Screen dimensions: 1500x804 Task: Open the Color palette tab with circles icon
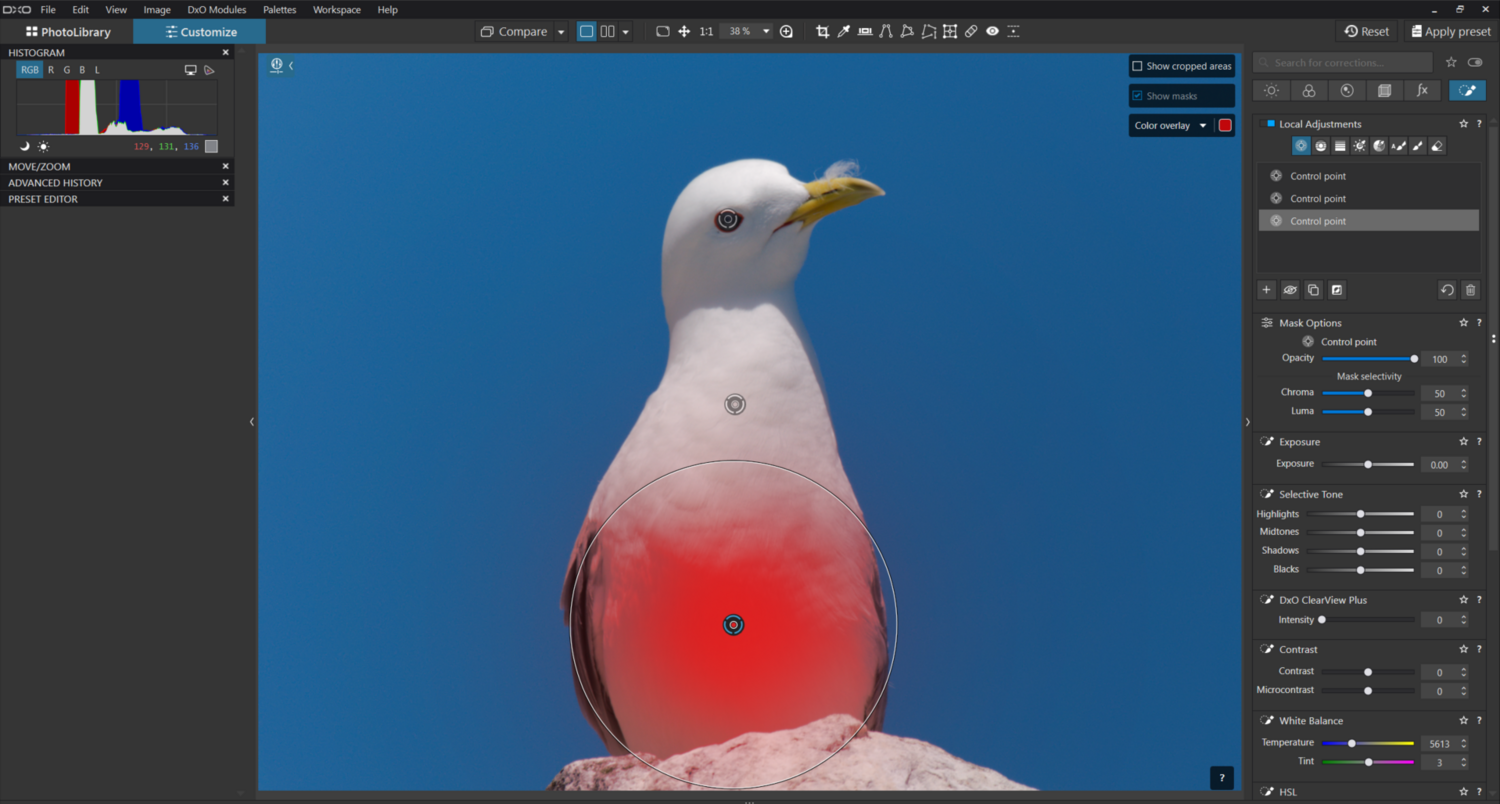(1308, 90)
